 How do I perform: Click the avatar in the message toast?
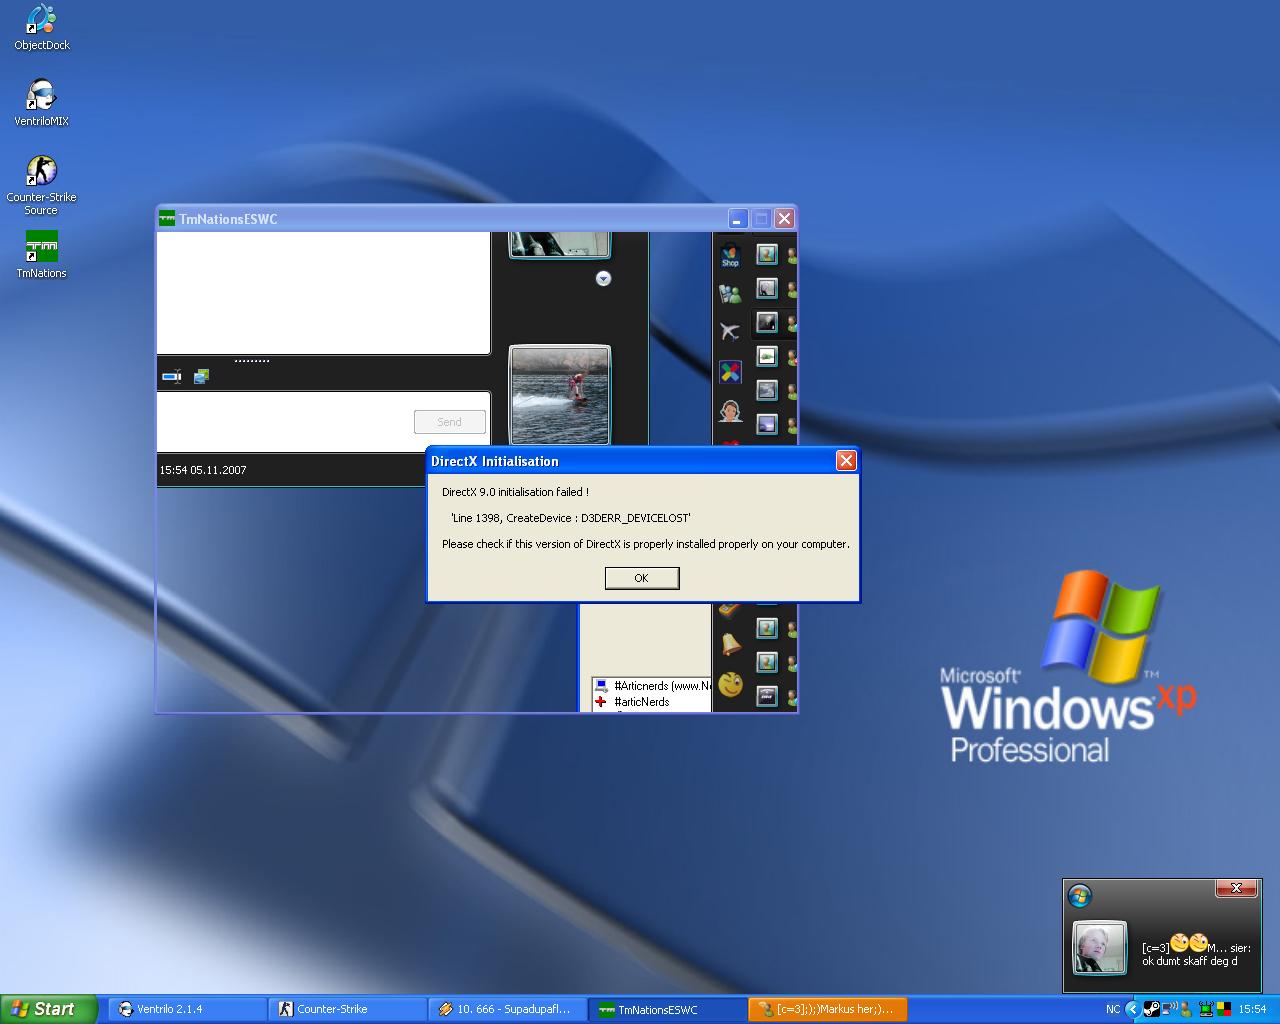(x=1099, y=947)
